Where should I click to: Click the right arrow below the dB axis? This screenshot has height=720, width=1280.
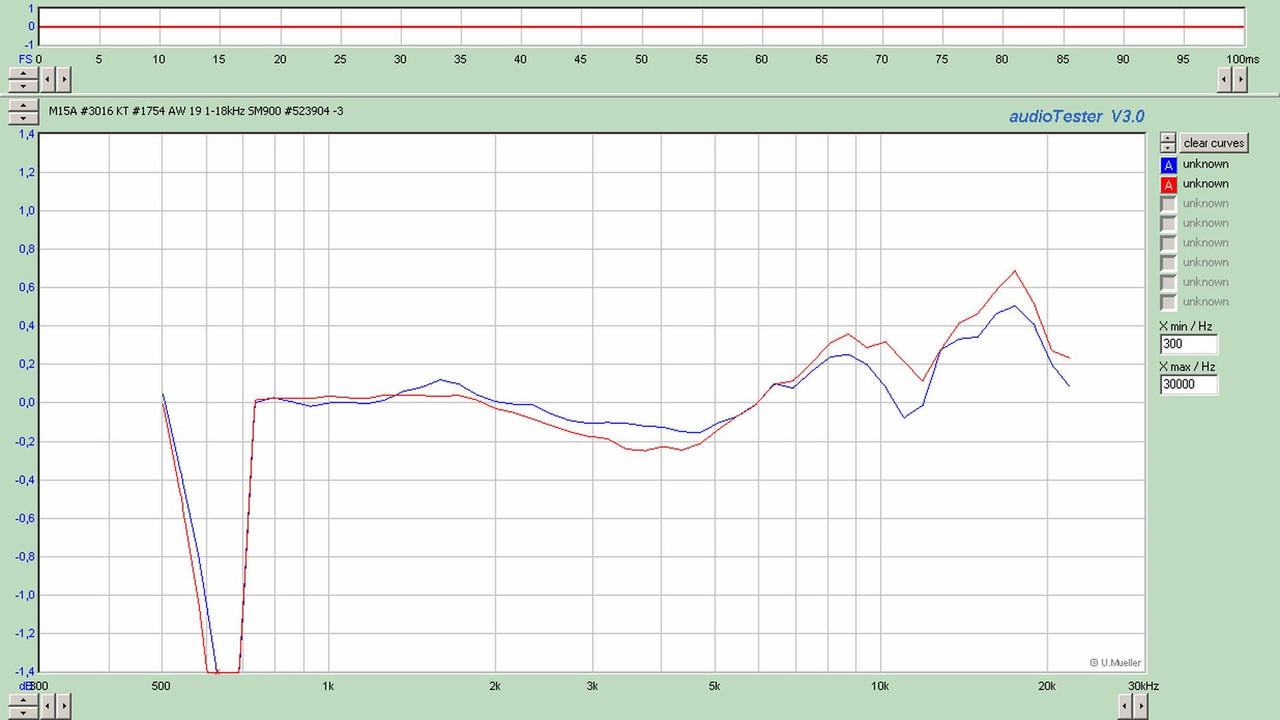[63, 705]
